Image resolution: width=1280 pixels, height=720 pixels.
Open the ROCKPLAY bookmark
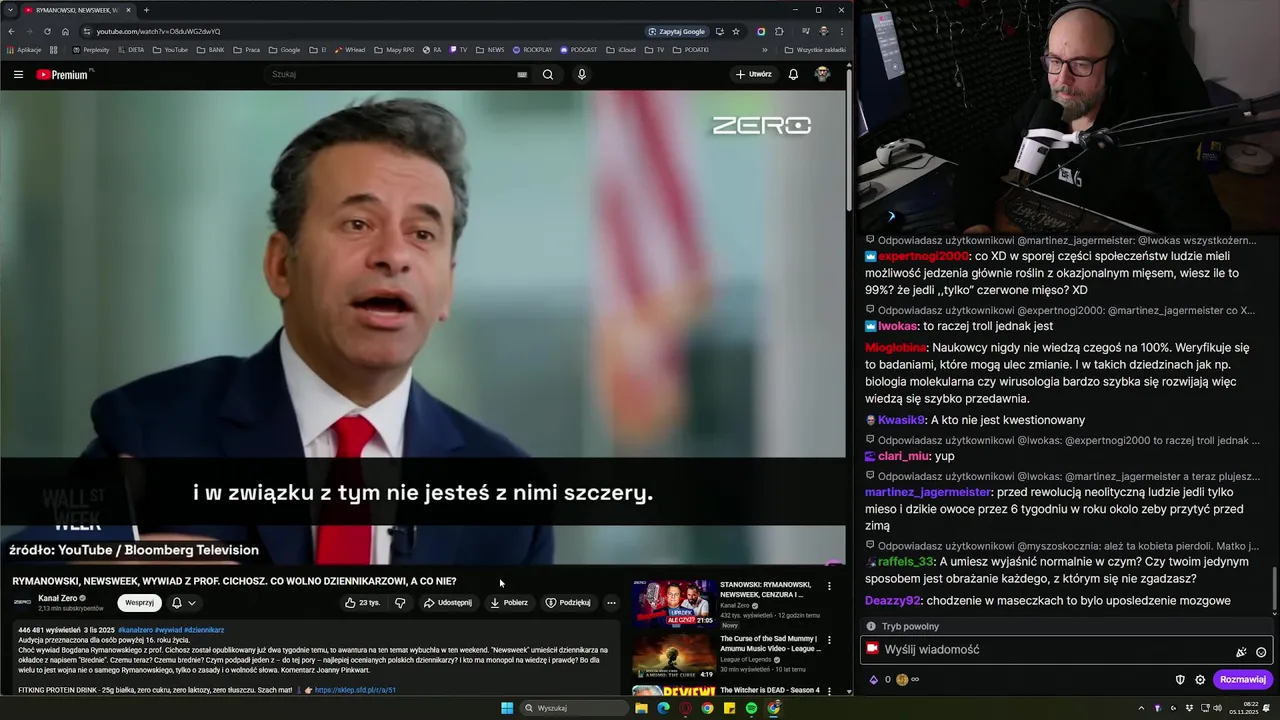[x=532, y=49]
